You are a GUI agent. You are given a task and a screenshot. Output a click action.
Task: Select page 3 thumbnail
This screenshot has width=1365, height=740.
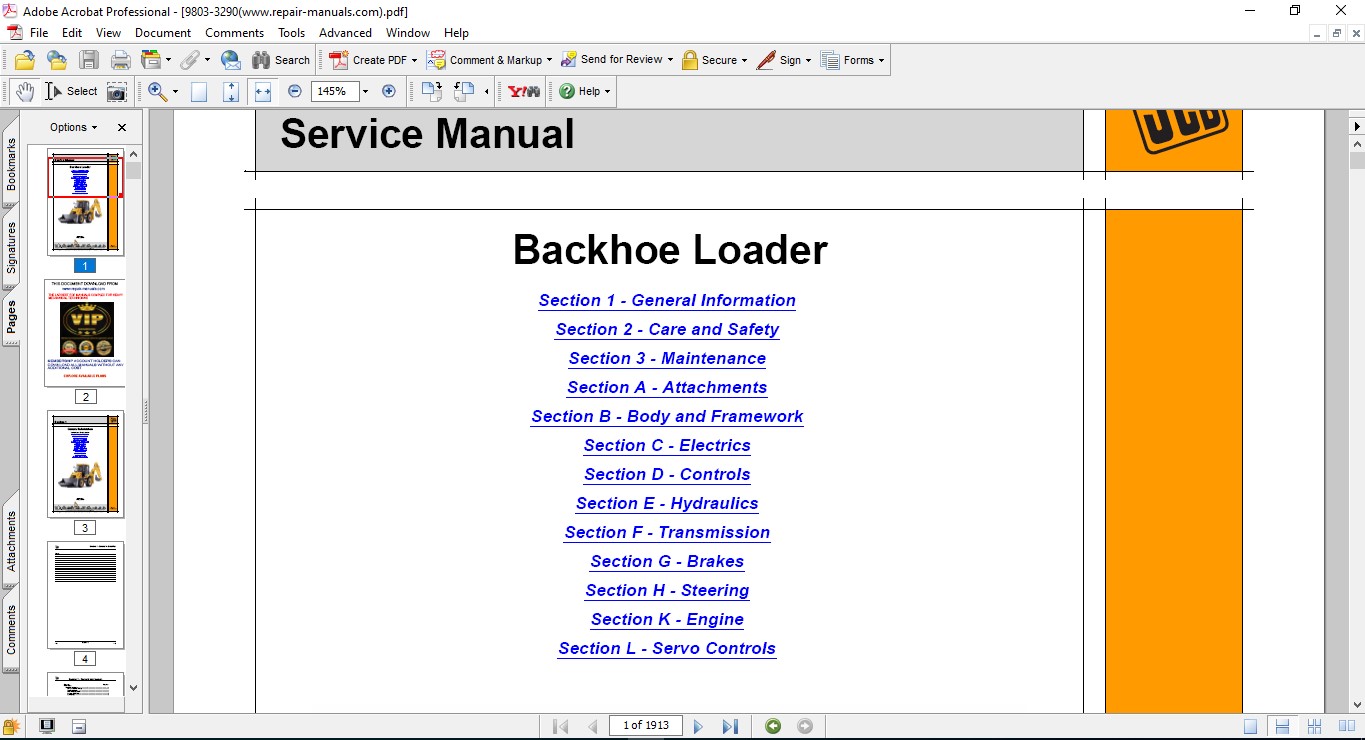click(85, 464)
